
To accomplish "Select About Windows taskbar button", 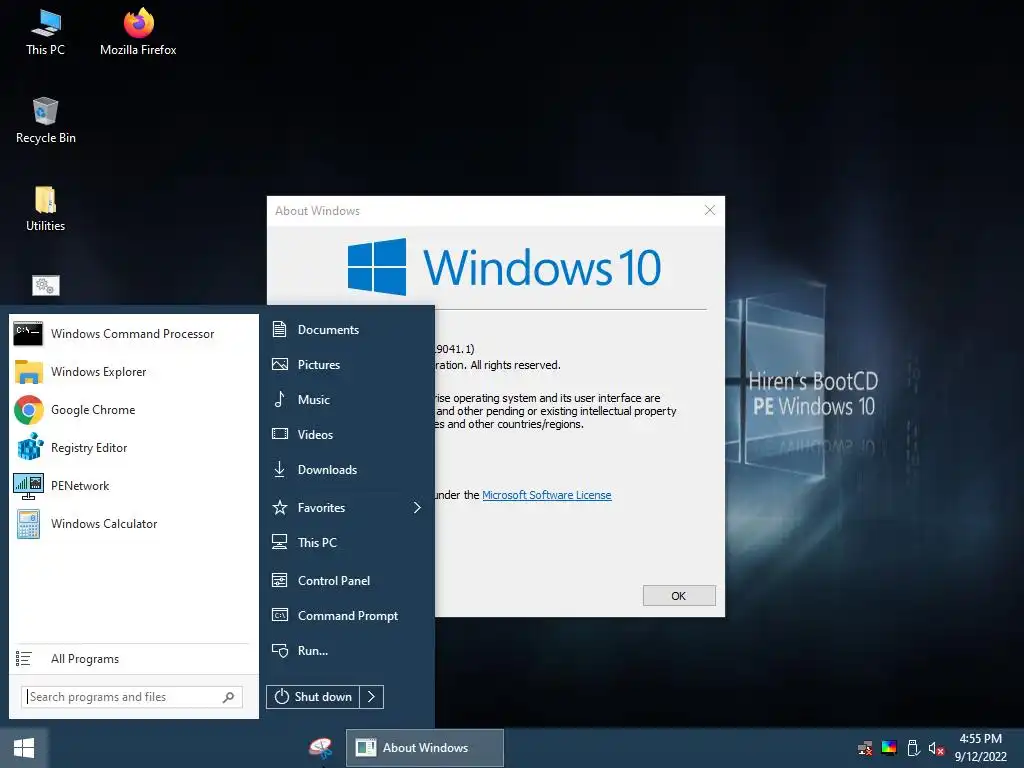I will 424,748.
